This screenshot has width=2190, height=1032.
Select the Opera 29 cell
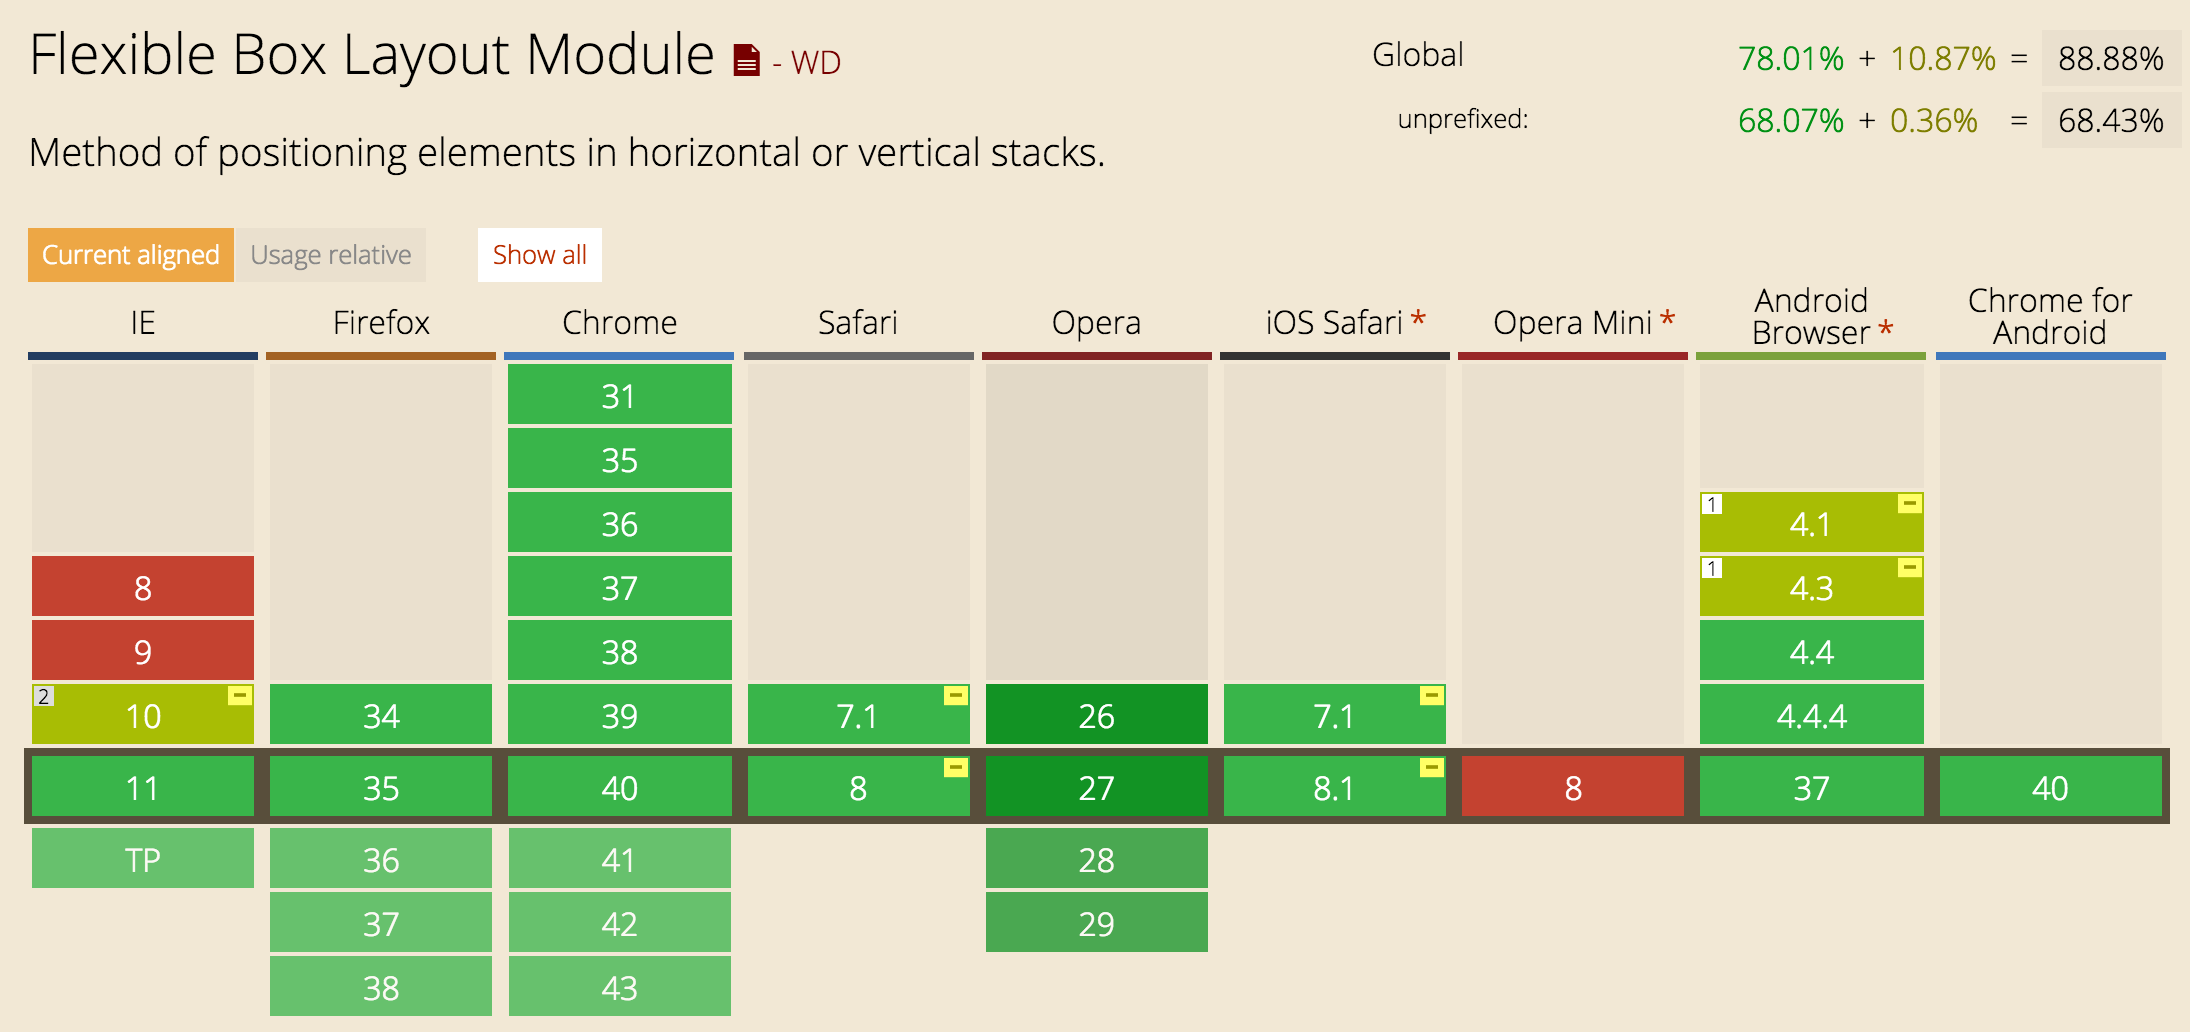tap(1097, 923)
